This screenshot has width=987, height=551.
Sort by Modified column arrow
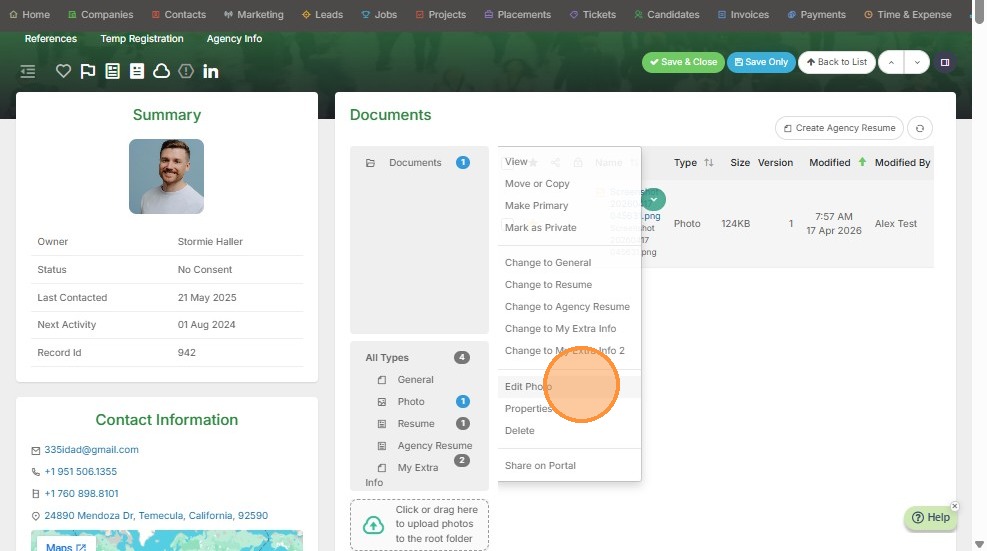click(862, 162)
